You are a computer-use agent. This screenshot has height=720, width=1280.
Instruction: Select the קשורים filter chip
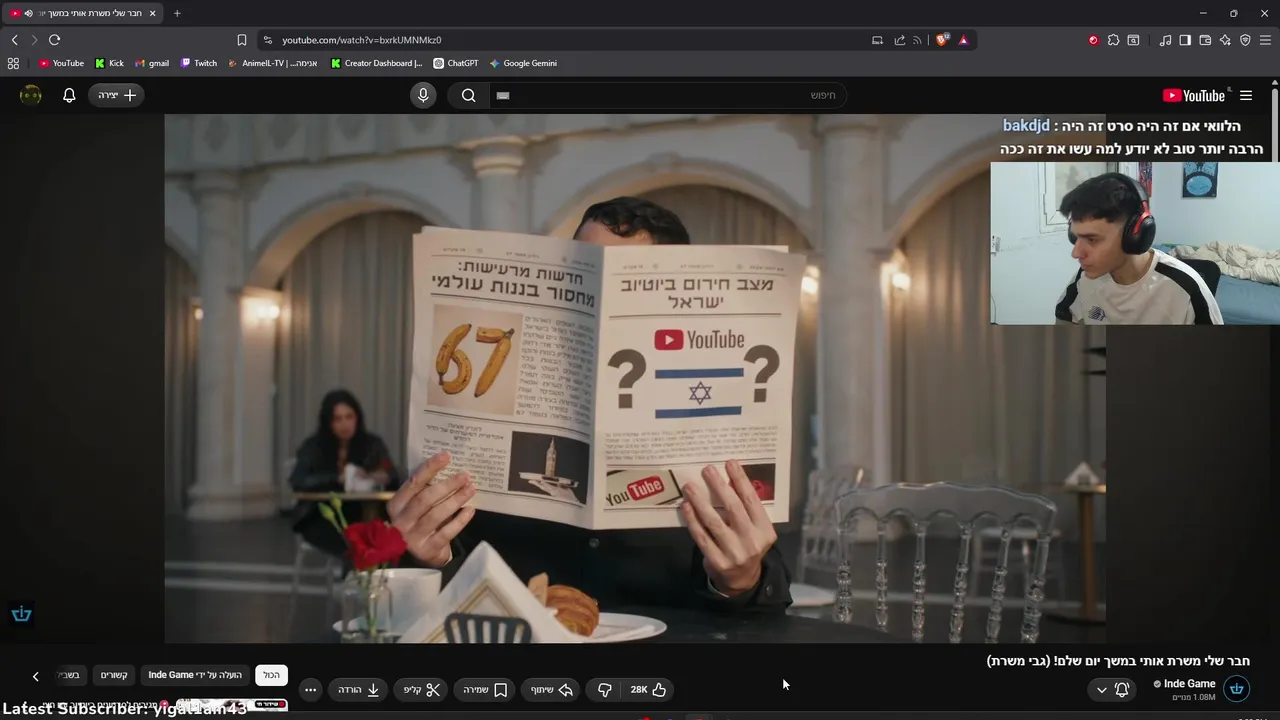(114, 675)
